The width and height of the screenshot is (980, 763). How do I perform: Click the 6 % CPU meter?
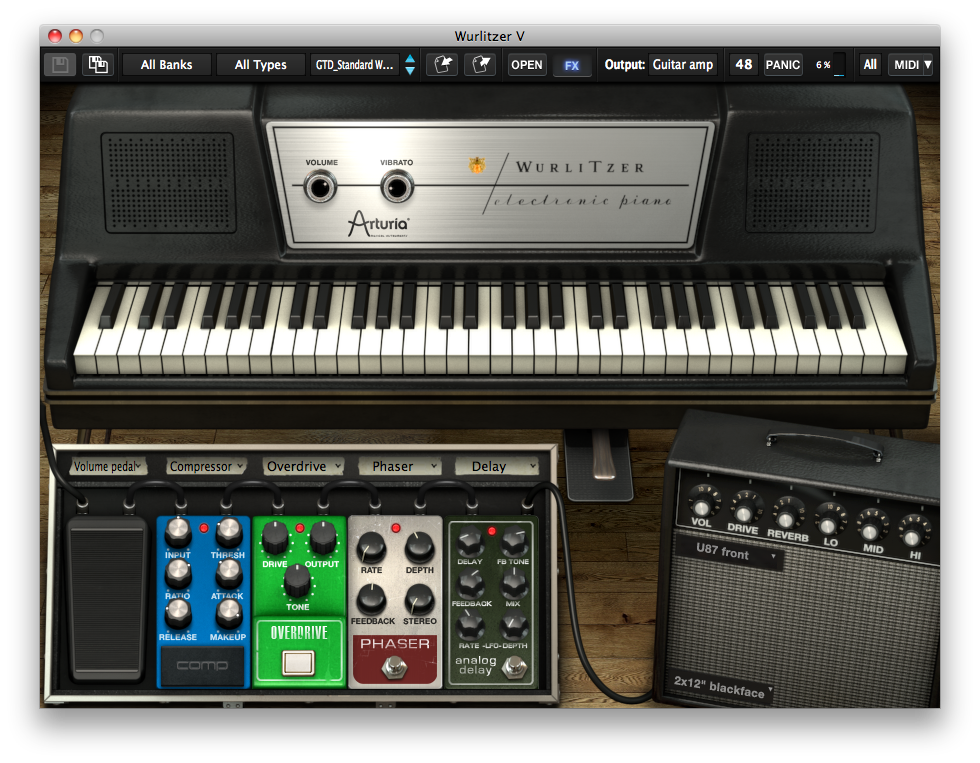pos(830,64)
